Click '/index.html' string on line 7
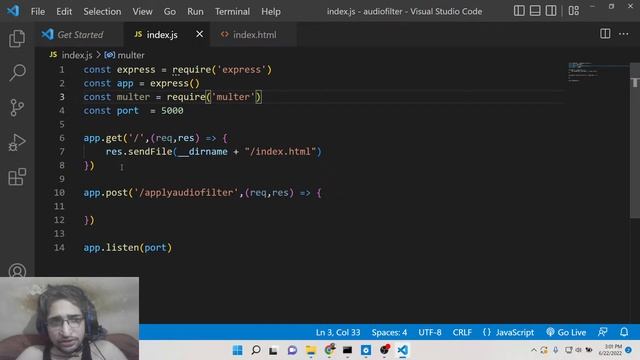The image size is (640, 360). click(x=280, y=151)
